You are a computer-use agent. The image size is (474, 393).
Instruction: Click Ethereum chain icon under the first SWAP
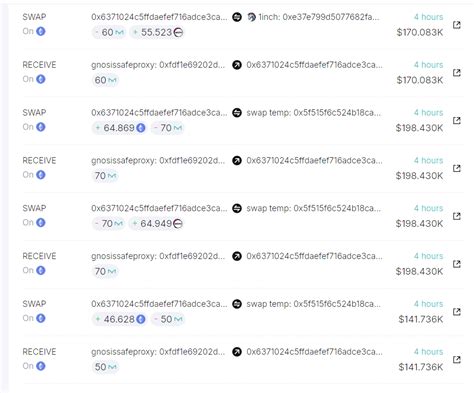tap(41, 31)
